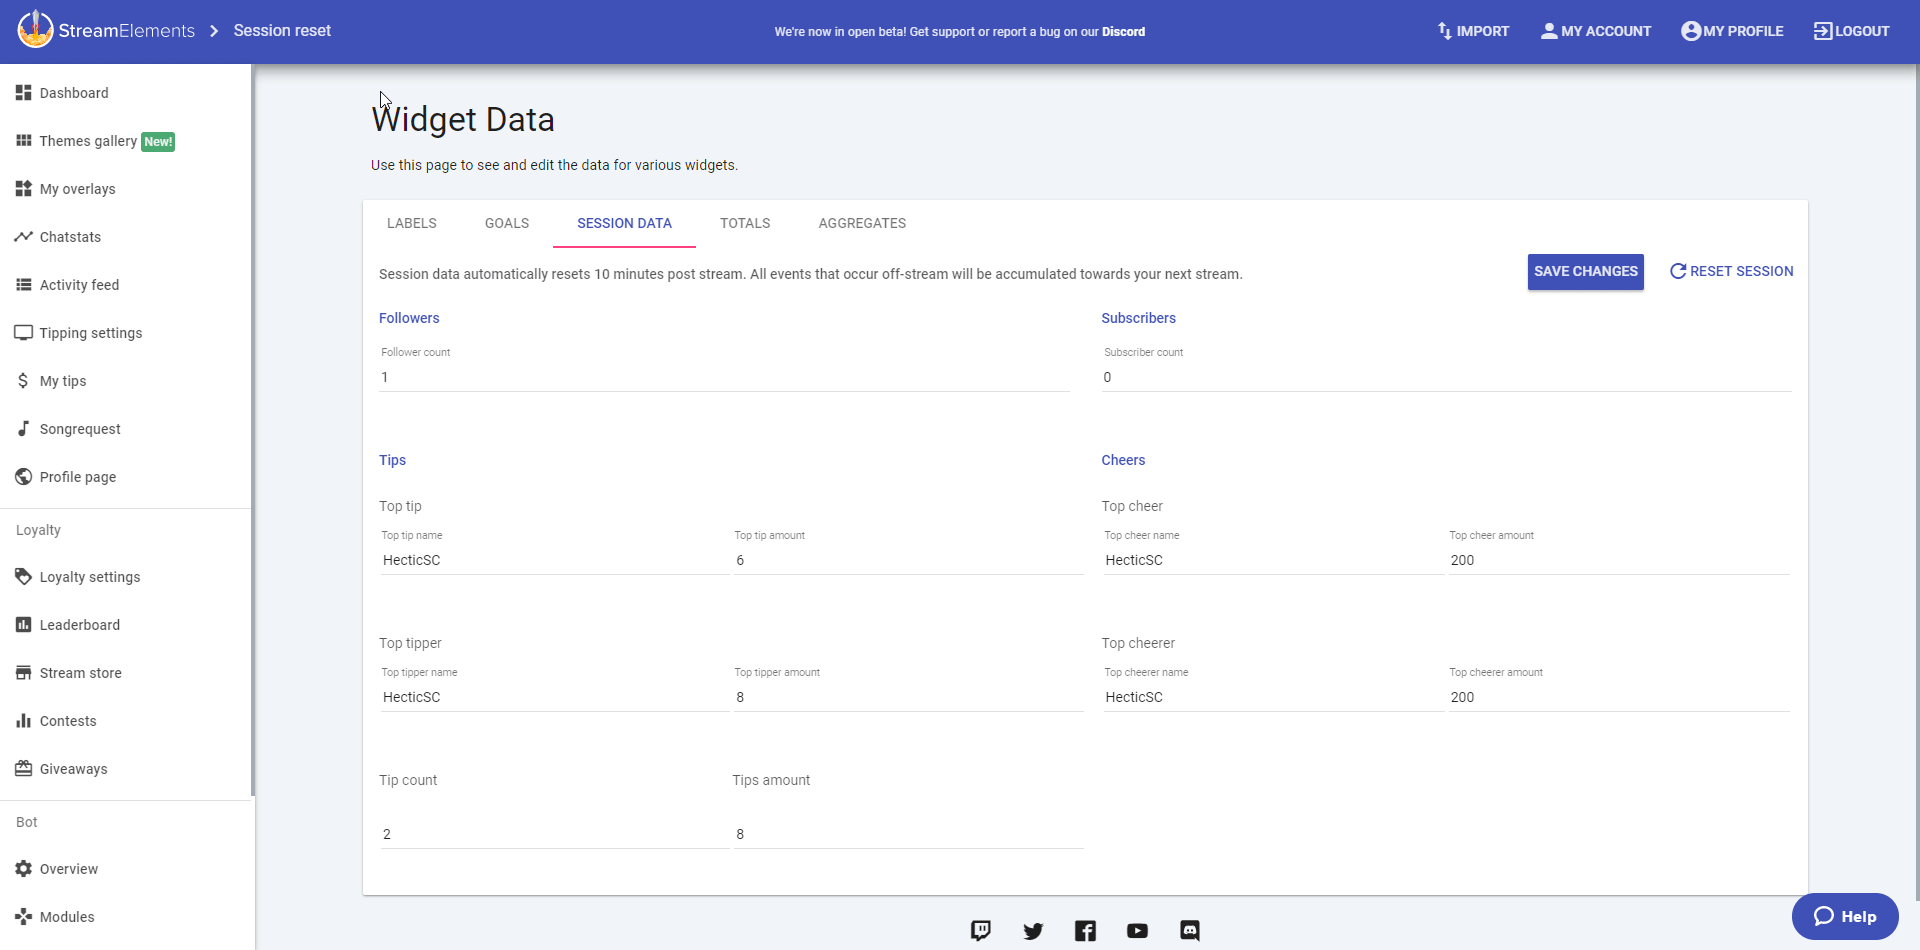The width and height of the screenshot is (1920, 950).
Task: Click the Giveaways gift icon in sidebar
Action: [24, 769]
